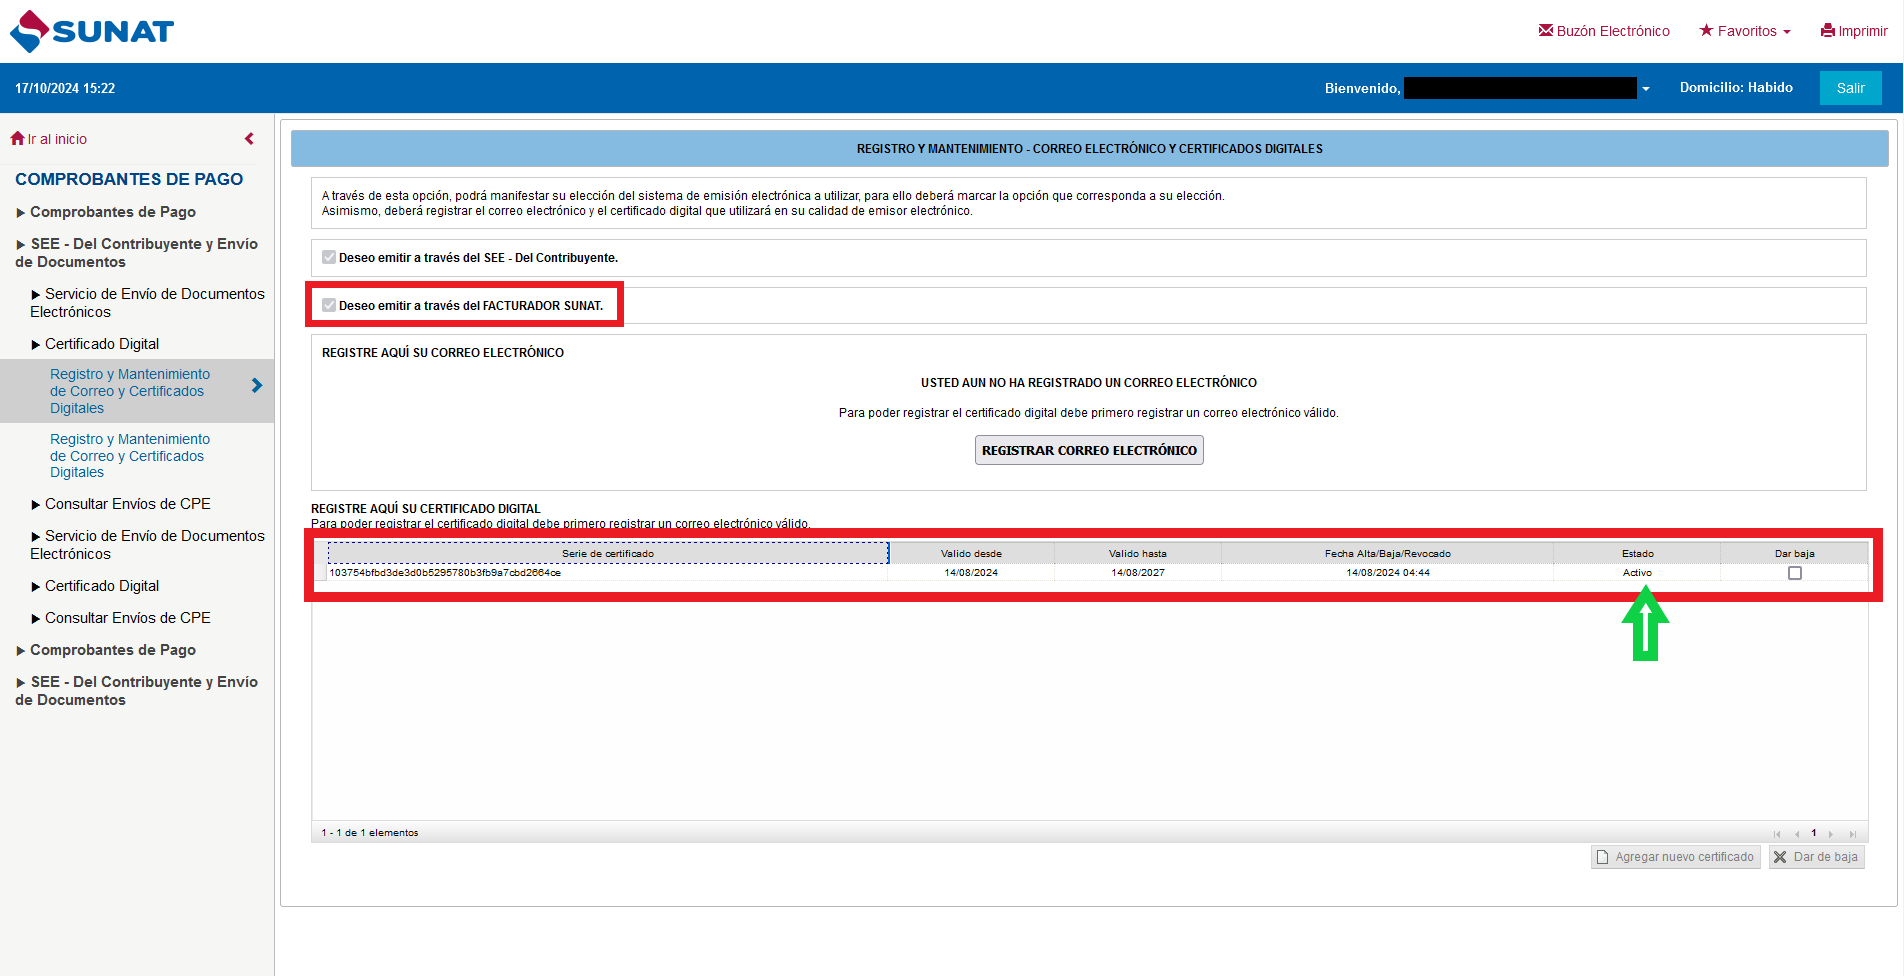The height and width of the screenshot is (976, 1904).
Task: Expand second Consultar Envíos de CPE
Action: coord(121,618)
